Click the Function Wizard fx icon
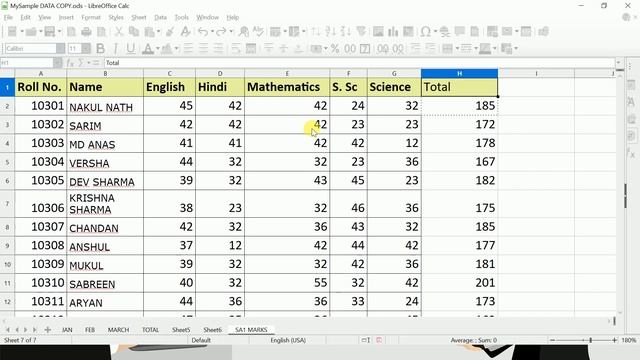The width and height of the screenshot is (640, 360). click(x=70, y=63)
